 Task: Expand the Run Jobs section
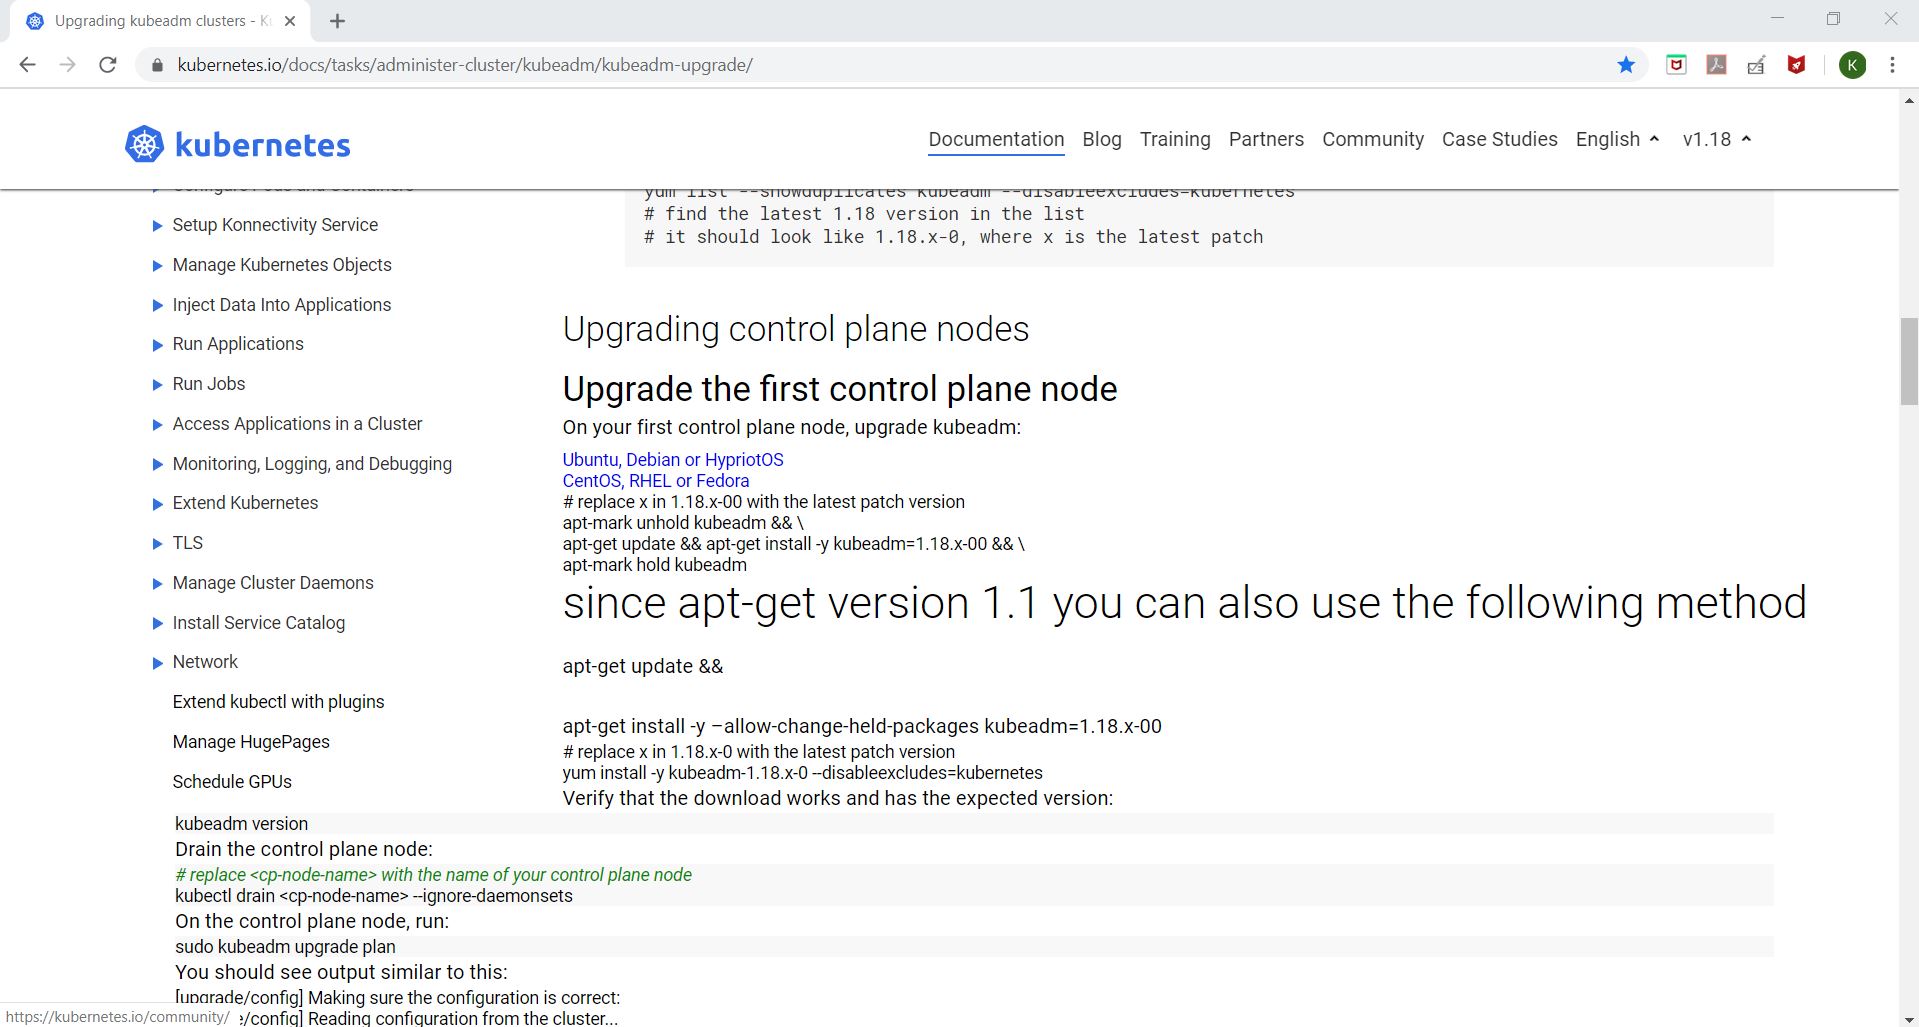[x=157, y=385]
